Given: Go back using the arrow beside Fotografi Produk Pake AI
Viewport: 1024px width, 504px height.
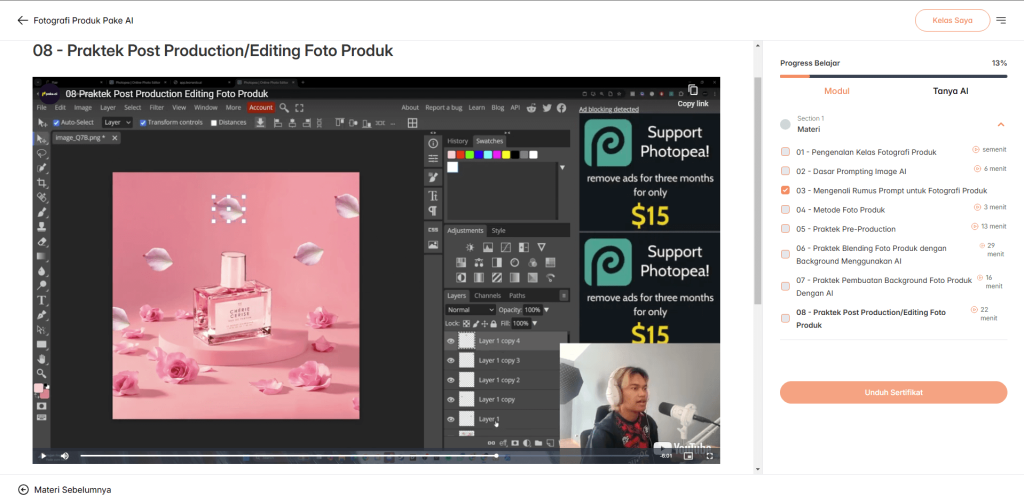Looking at the screenshot, I should click(23, 20).
